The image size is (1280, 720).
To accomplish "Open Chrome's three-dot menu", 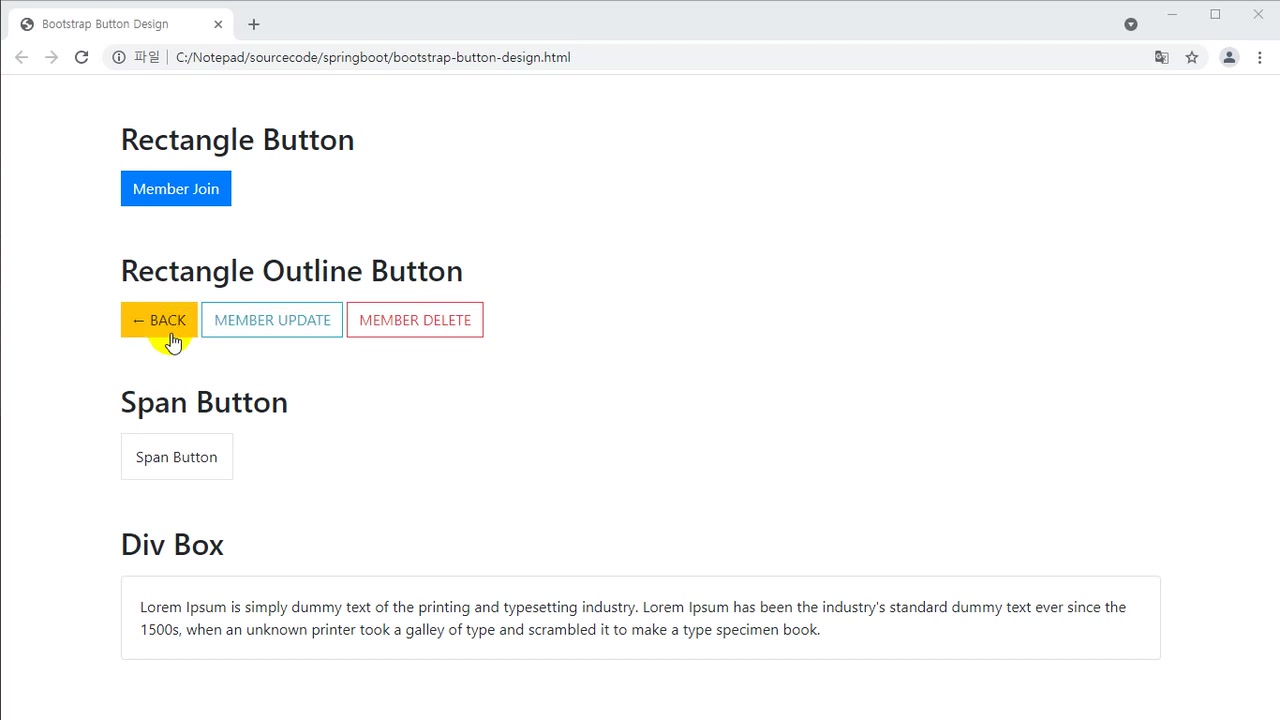I will click(1260, 57).
